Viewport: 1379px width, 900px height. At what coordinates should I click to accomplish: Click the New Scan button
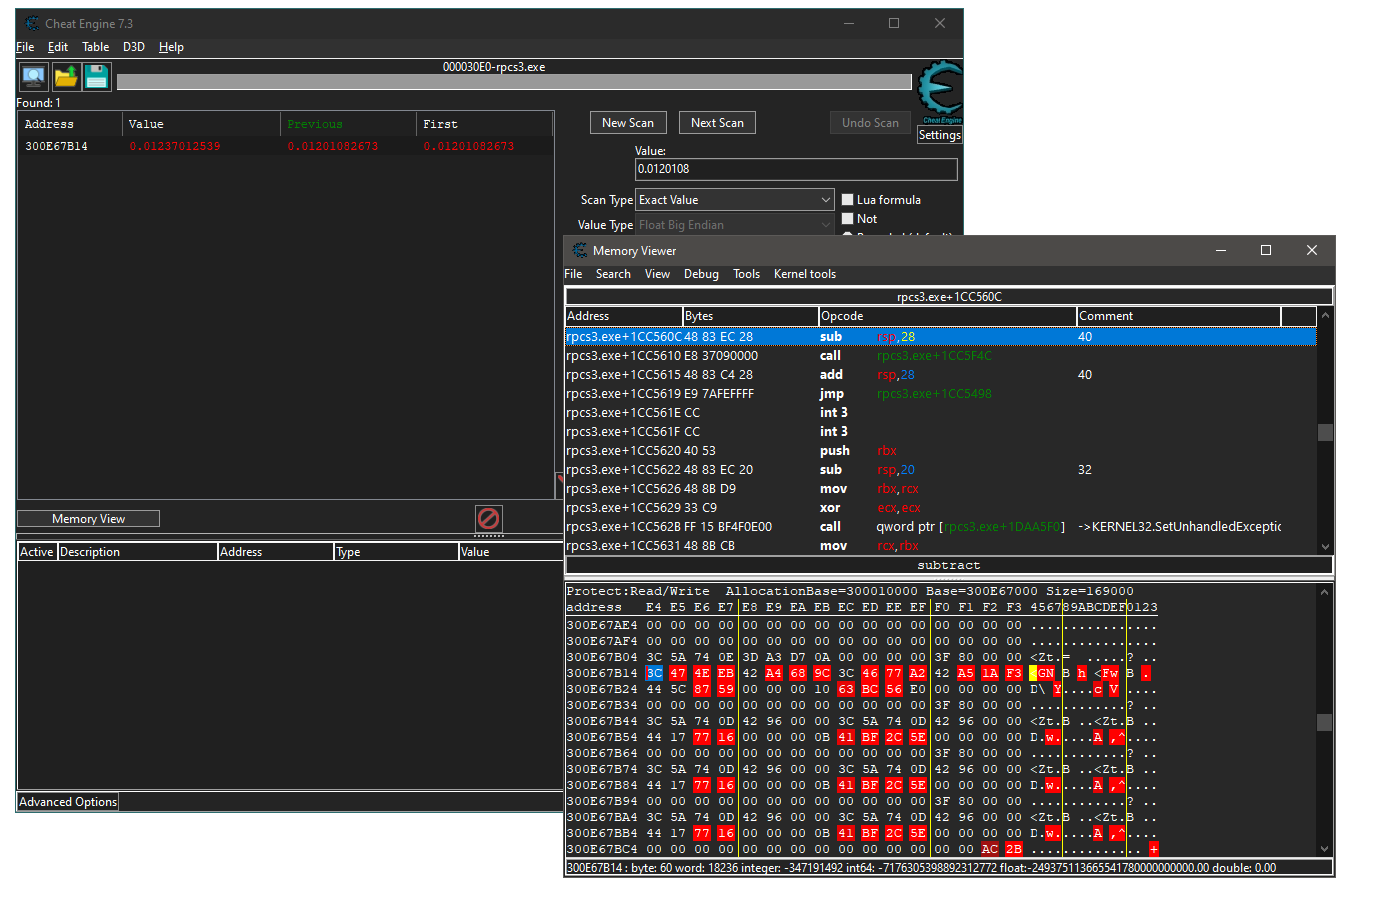coord(628,123)
